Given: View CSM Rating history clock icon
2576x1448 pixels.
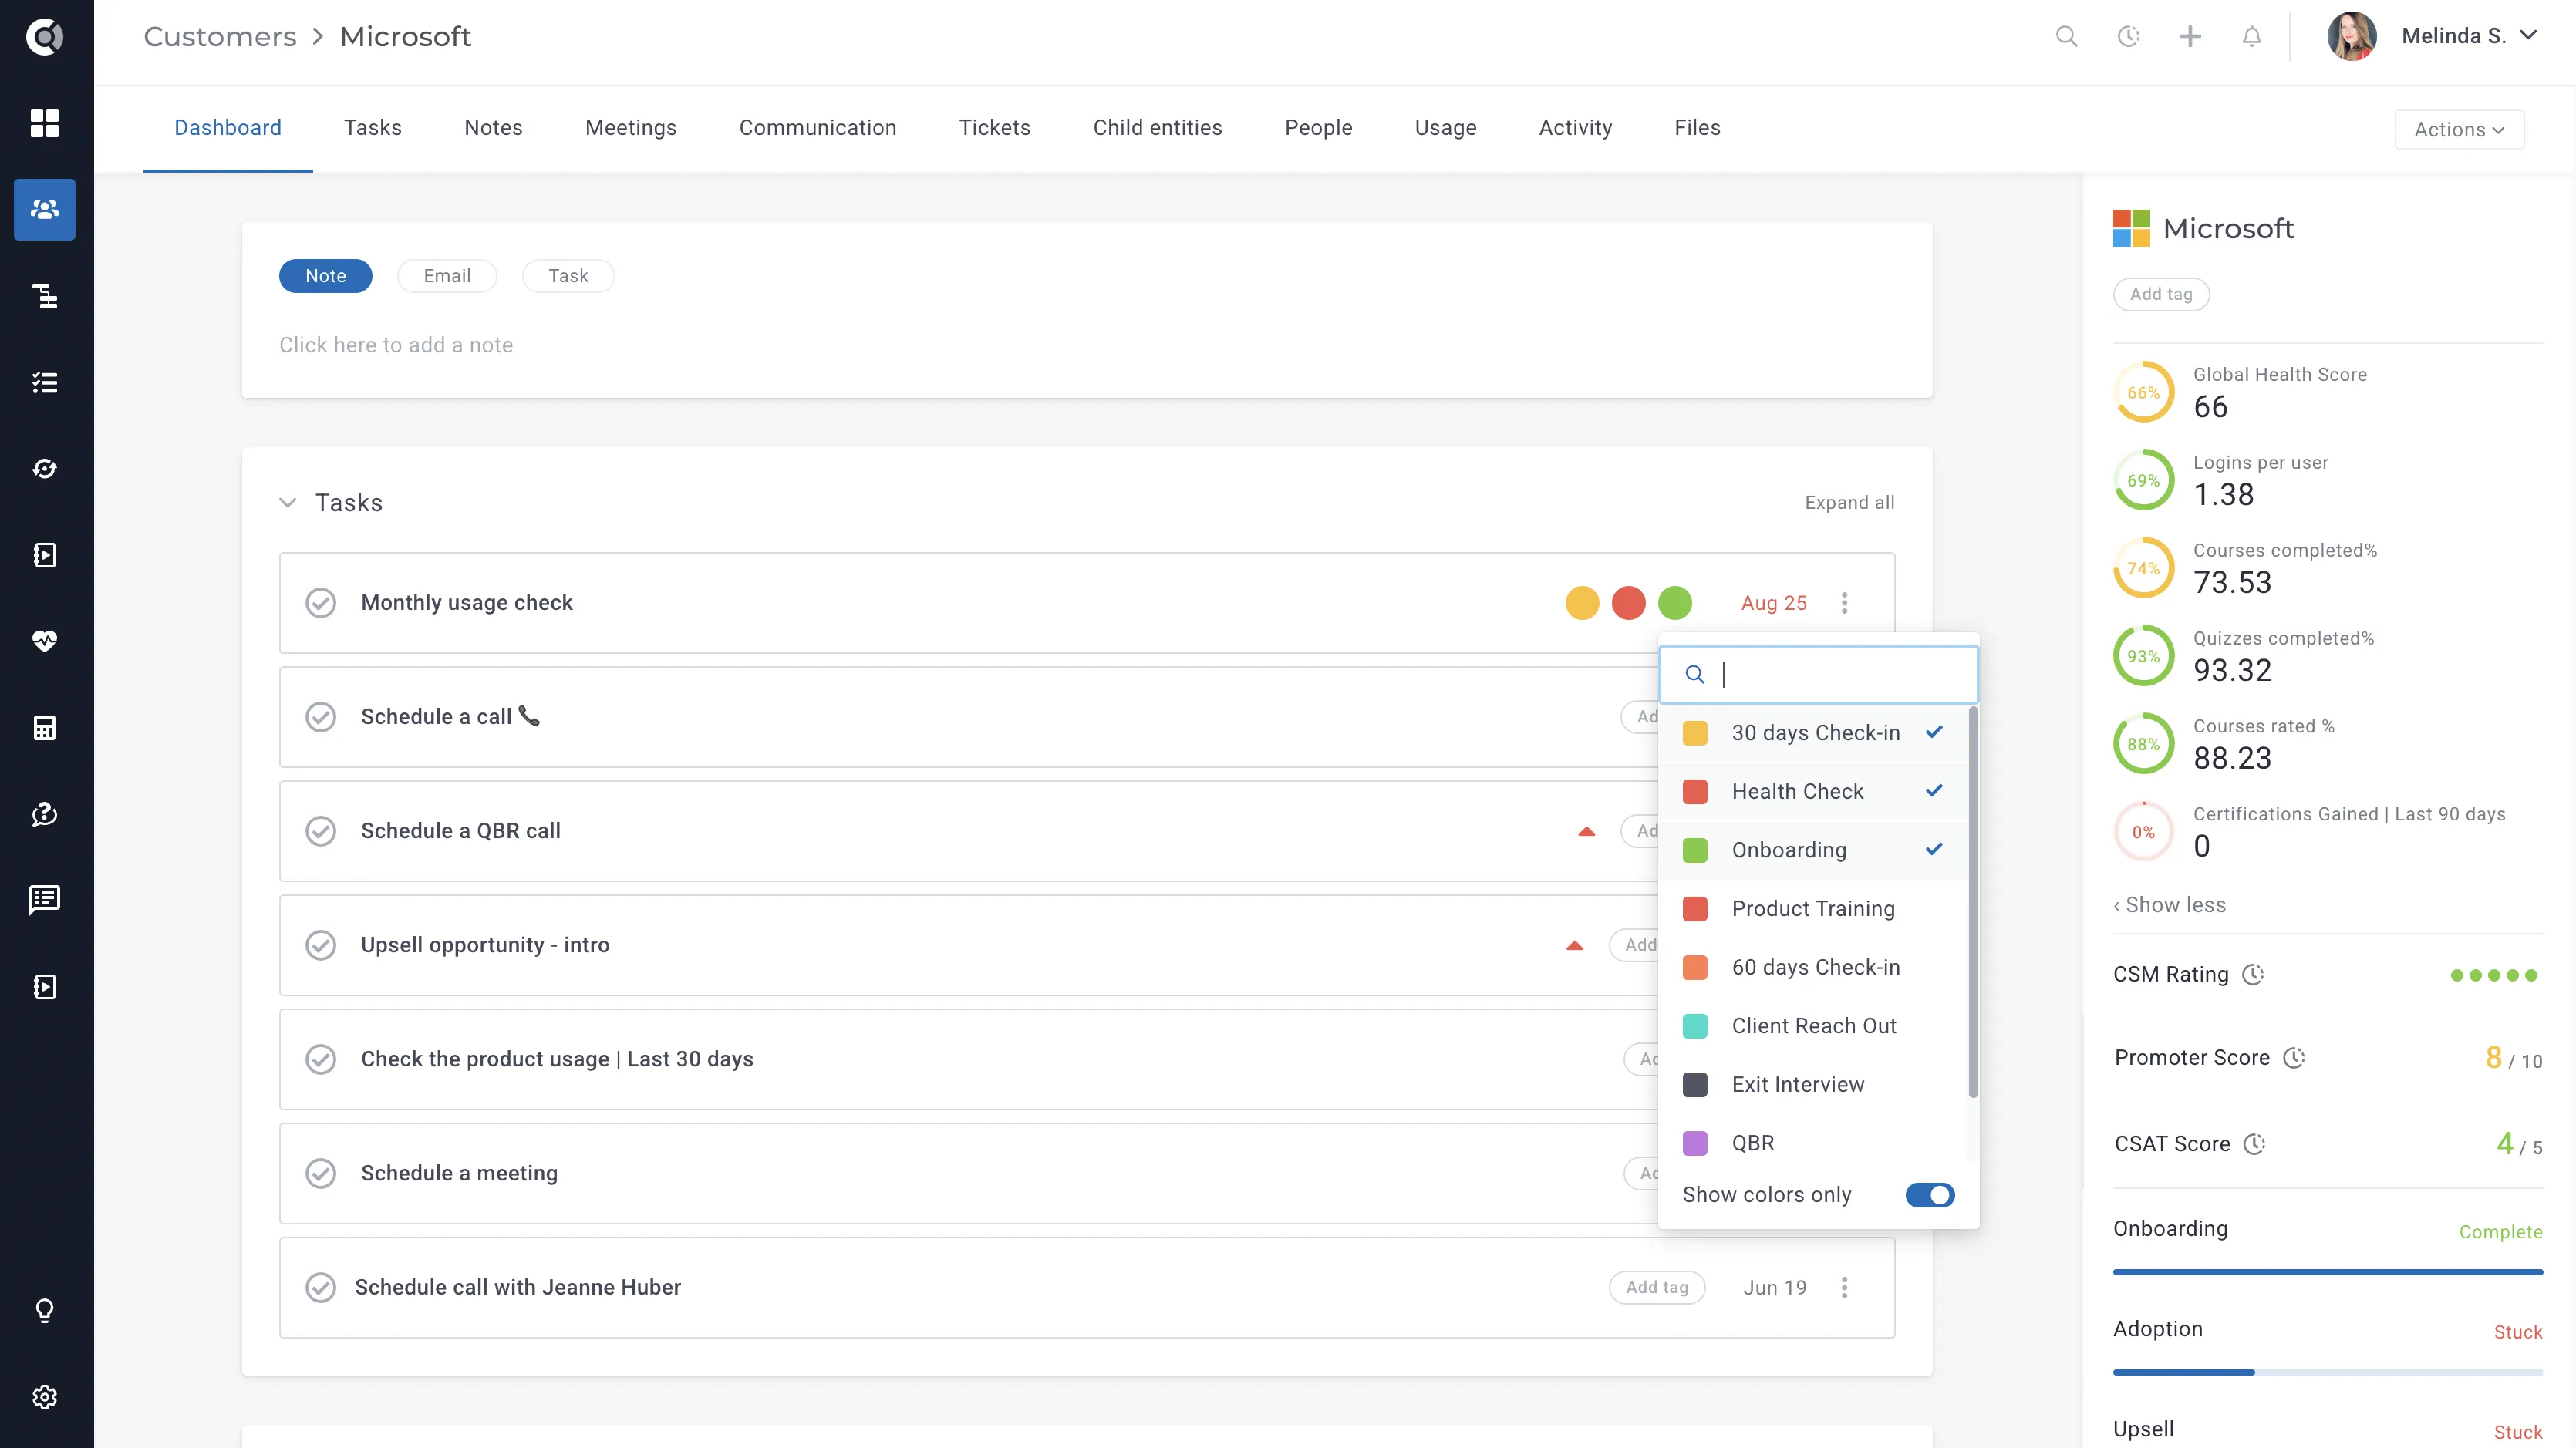Looking at the screenshot, I should point(2253,974).
